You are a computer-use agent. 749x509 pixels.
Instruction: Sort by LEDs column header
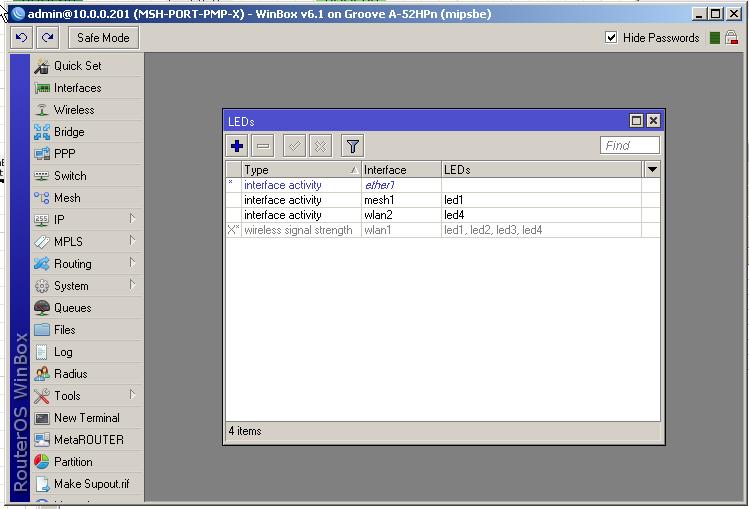pyautogui.click(x=542, y=170)
